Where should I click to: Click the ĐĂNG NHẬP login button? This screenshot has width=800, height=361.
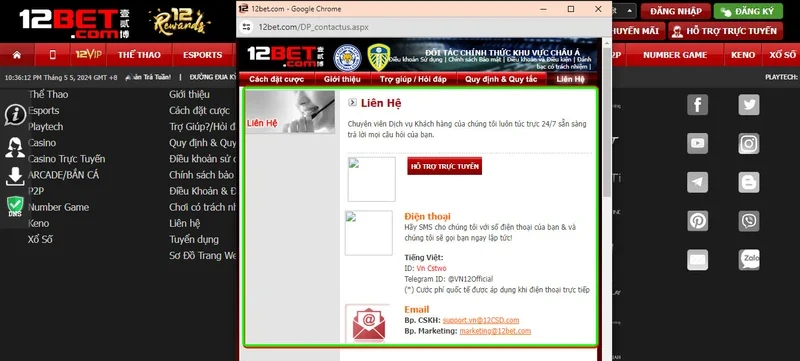pyautogui.click(x=676, y=11)
